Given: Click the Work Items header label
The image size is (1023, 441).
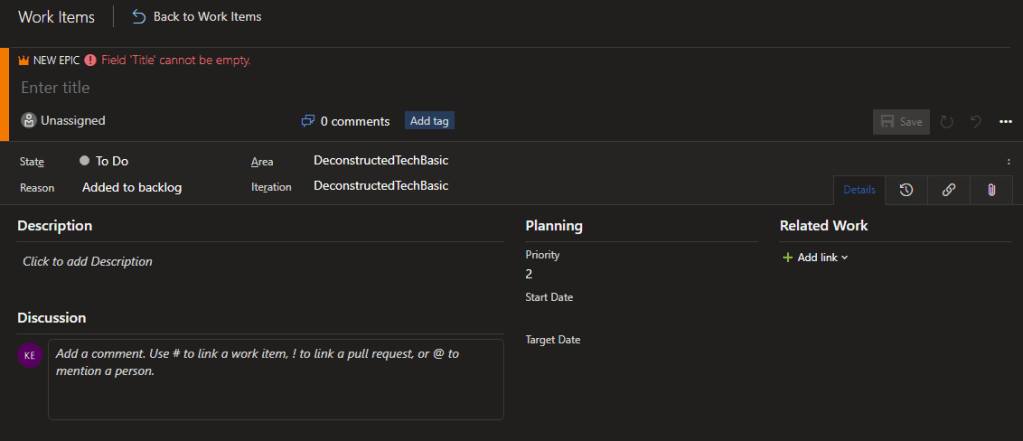Looking at the screenshot, I should 56,17.
